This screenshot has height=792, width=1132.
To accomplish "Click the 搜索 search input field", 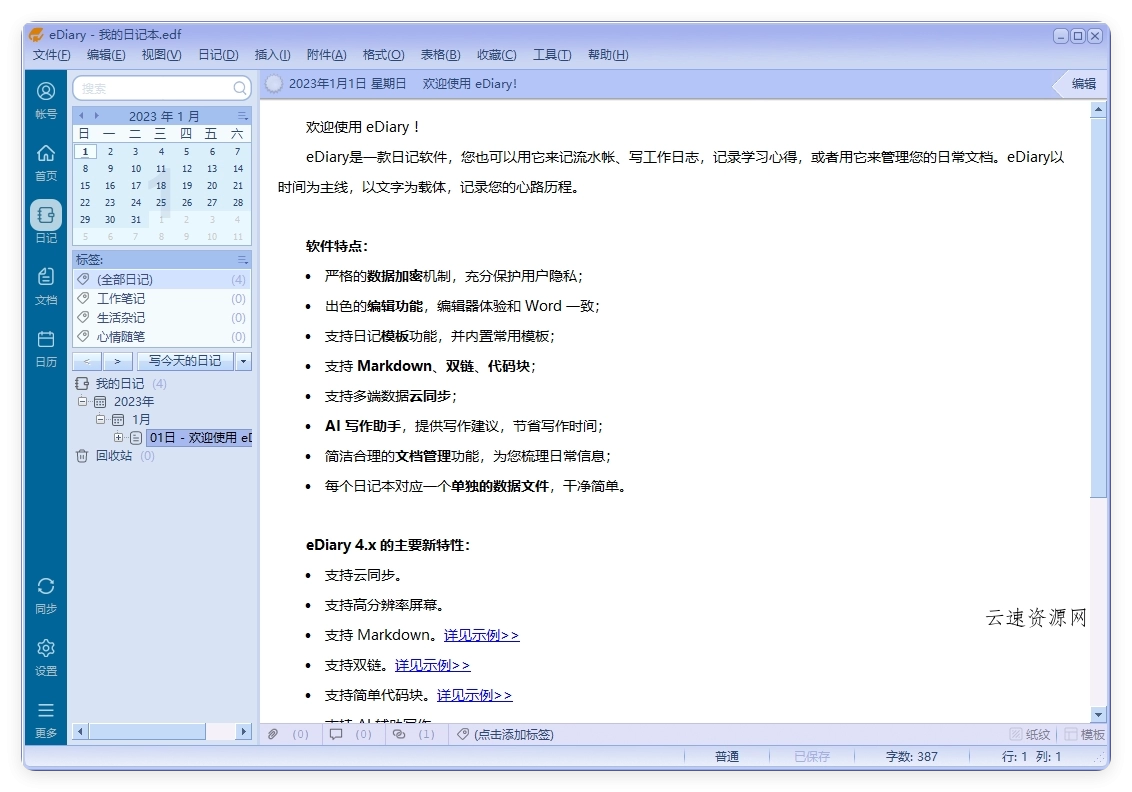I will point(154,88).
